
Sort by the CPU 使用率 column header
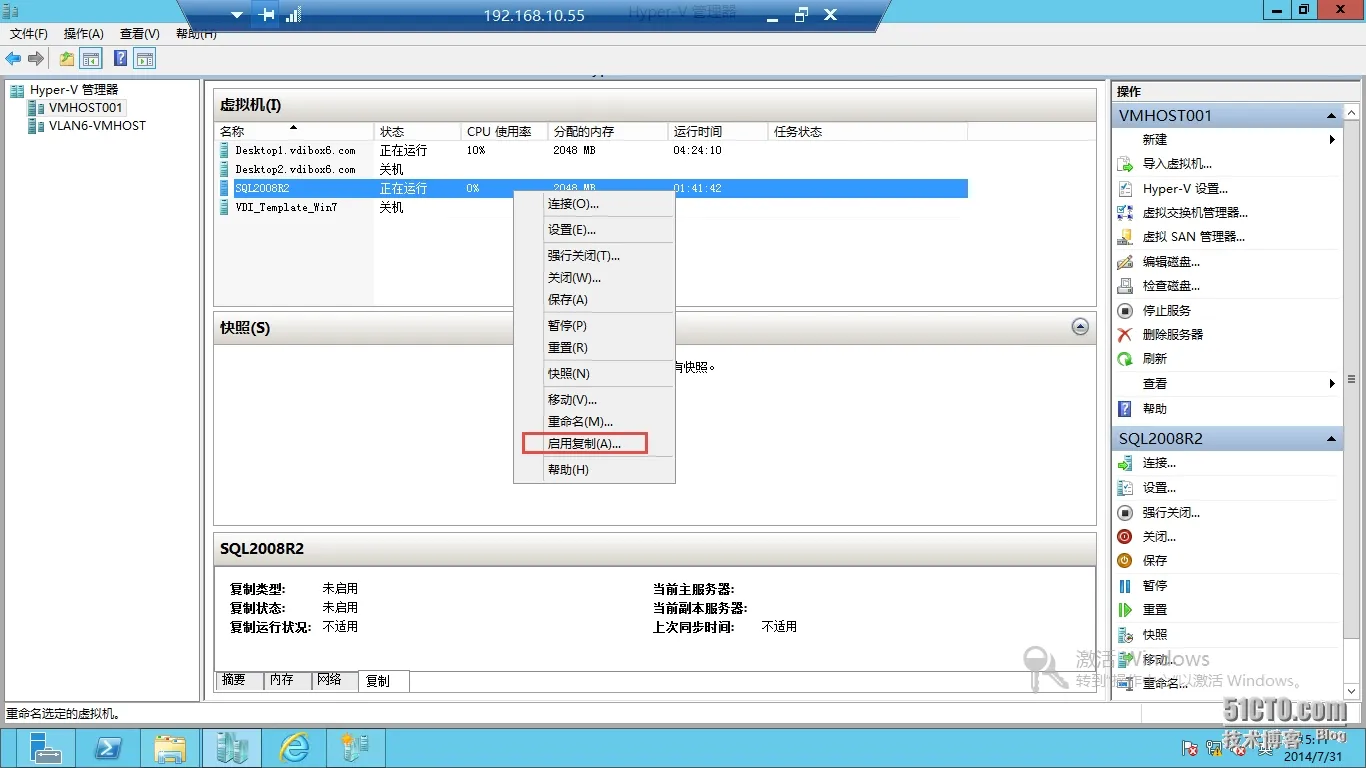(504, 132)
